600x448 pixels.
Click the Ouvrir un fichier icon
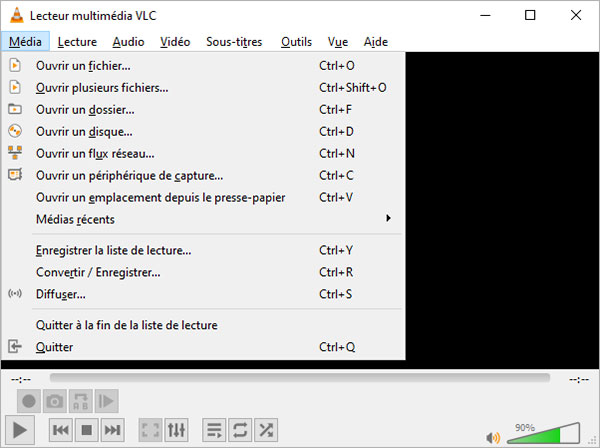[15, 65]
